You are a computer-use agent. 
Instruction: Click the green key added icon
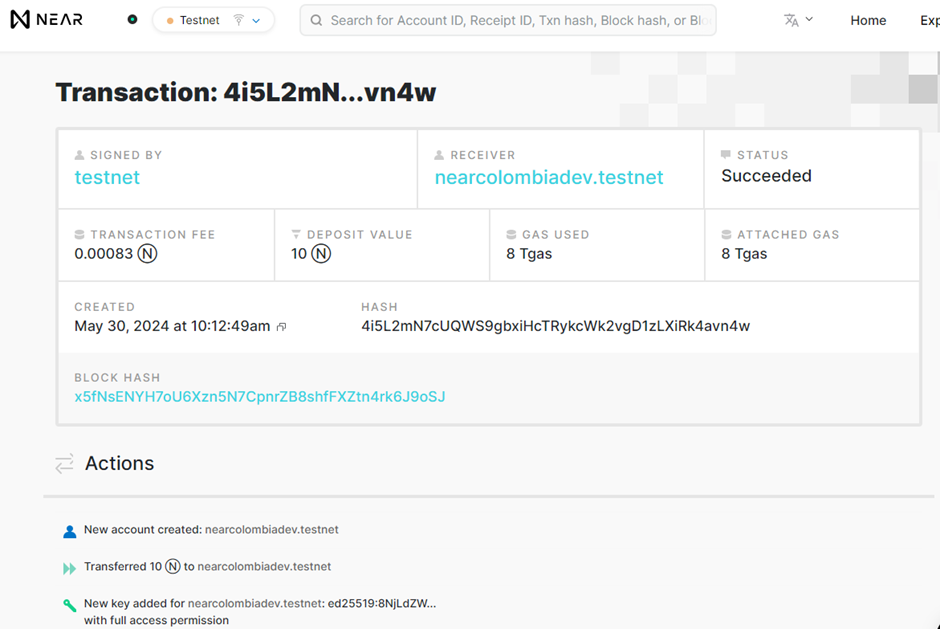click(69, 605)
